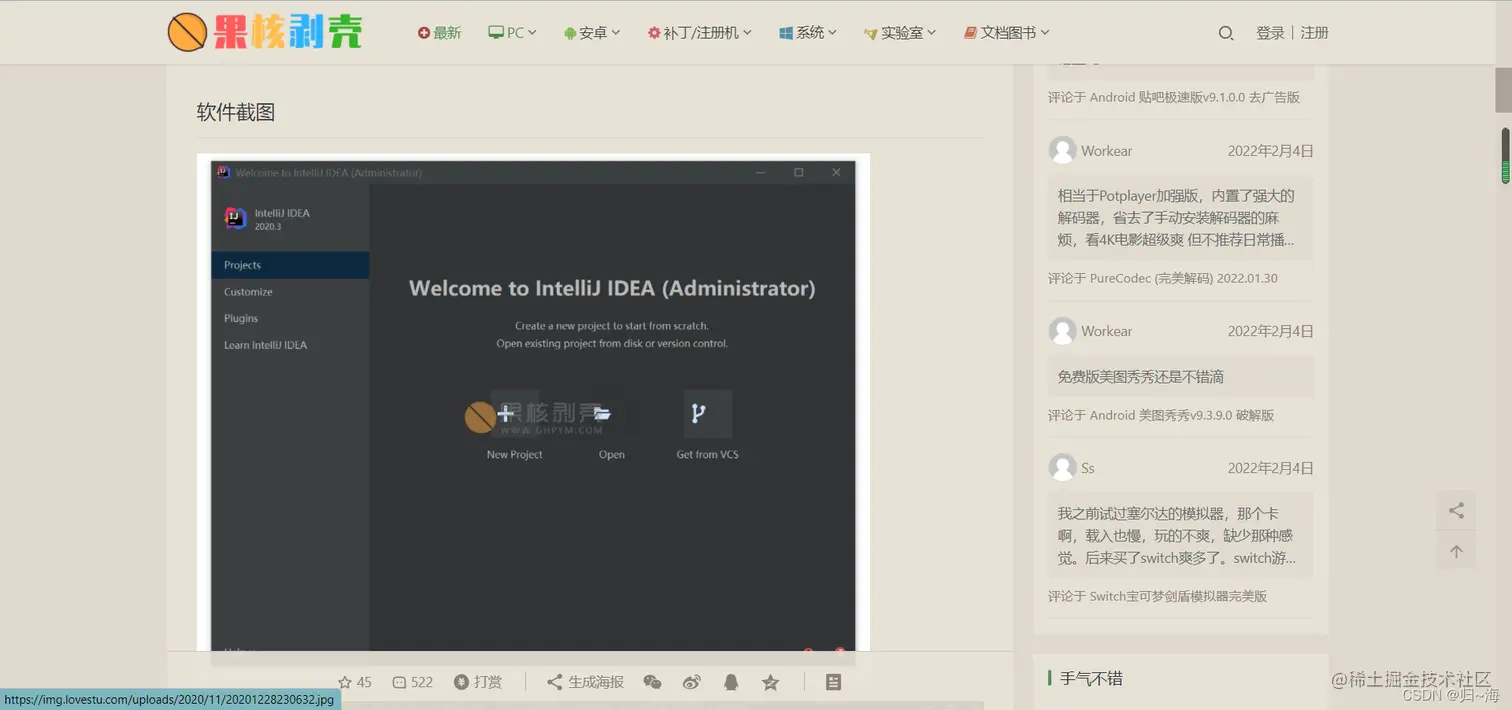Select Projects tab in IntelliJ screenshot
Screen dimensions: 1512x710
(290, 265)
